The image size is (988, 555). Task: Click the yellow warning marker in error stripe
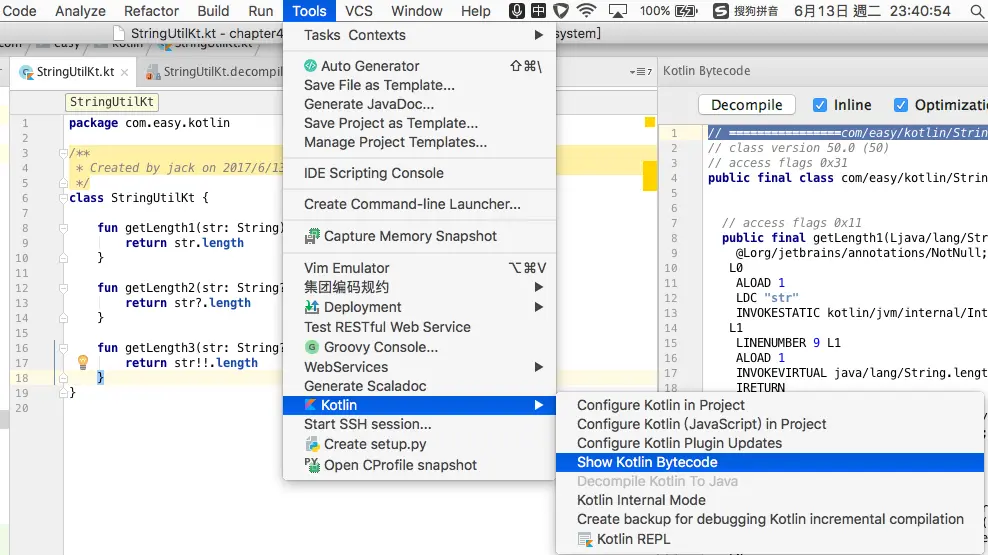(x=649, y=176)
